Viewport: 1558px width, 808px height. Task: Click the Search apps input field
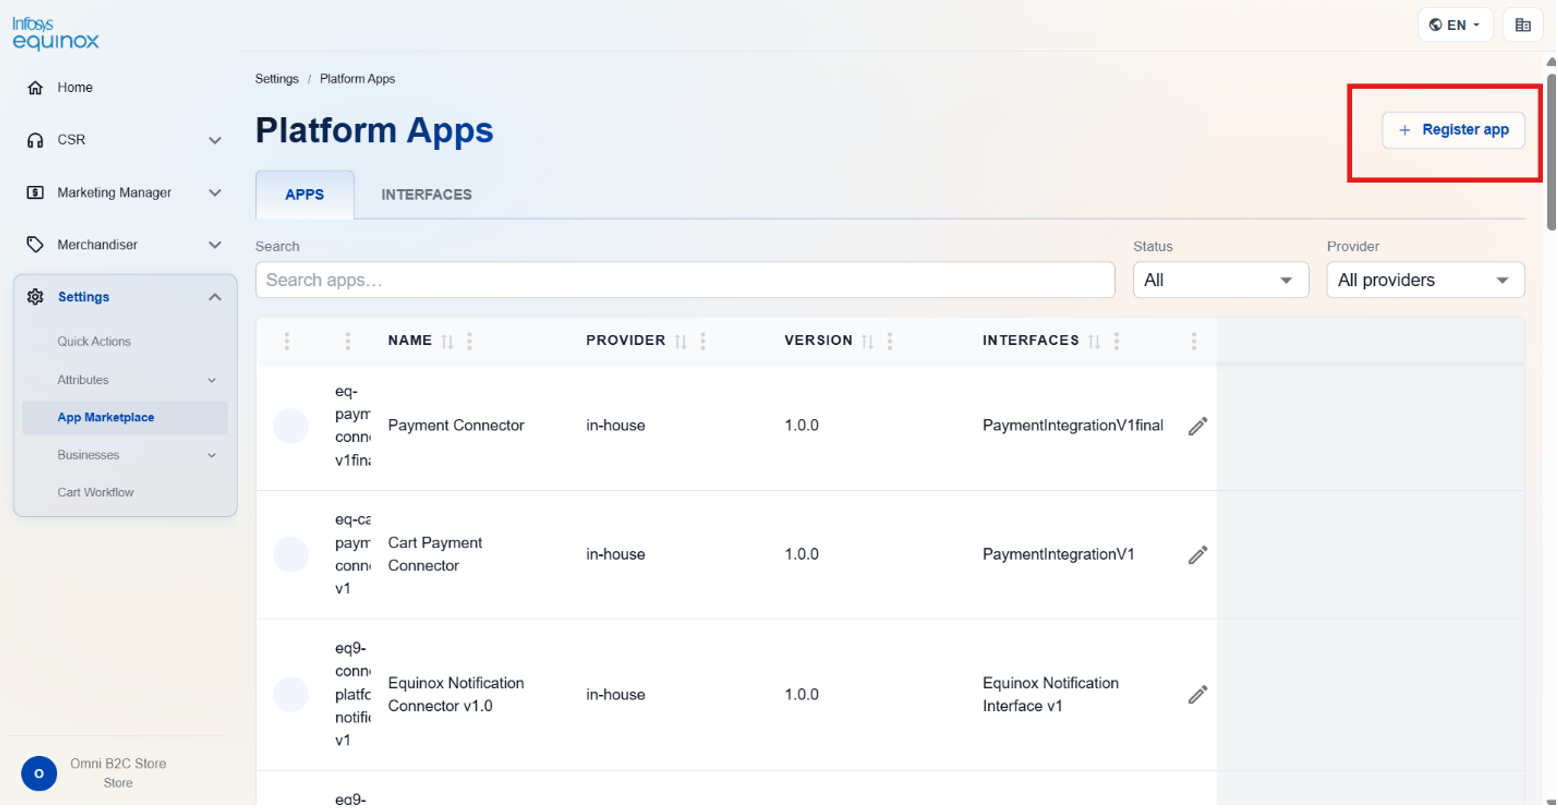tap(685, 281)
